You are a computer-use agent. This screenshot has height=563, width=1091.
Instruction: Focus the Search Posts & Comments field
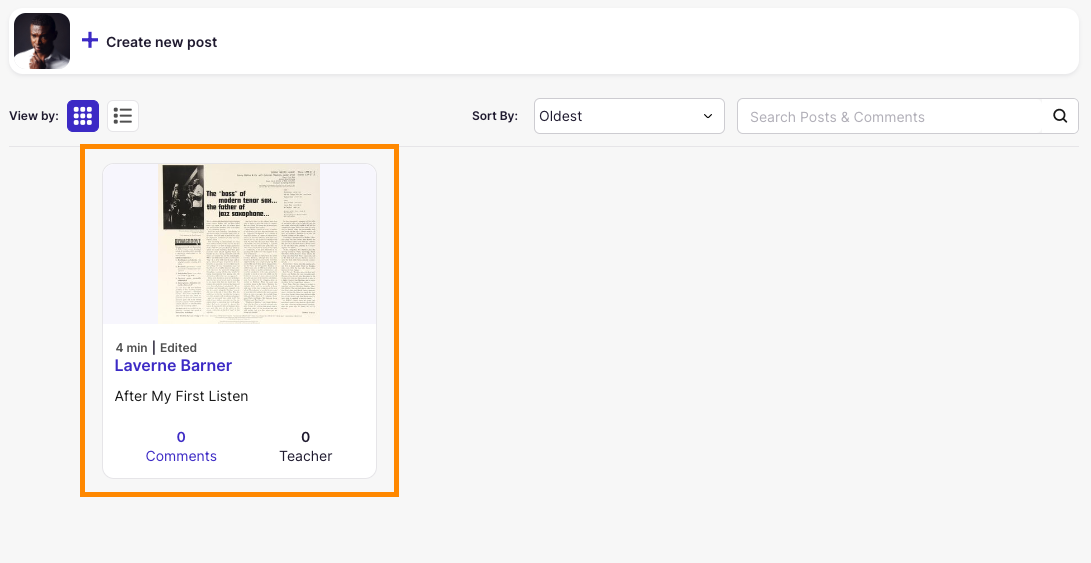point(890,117)
